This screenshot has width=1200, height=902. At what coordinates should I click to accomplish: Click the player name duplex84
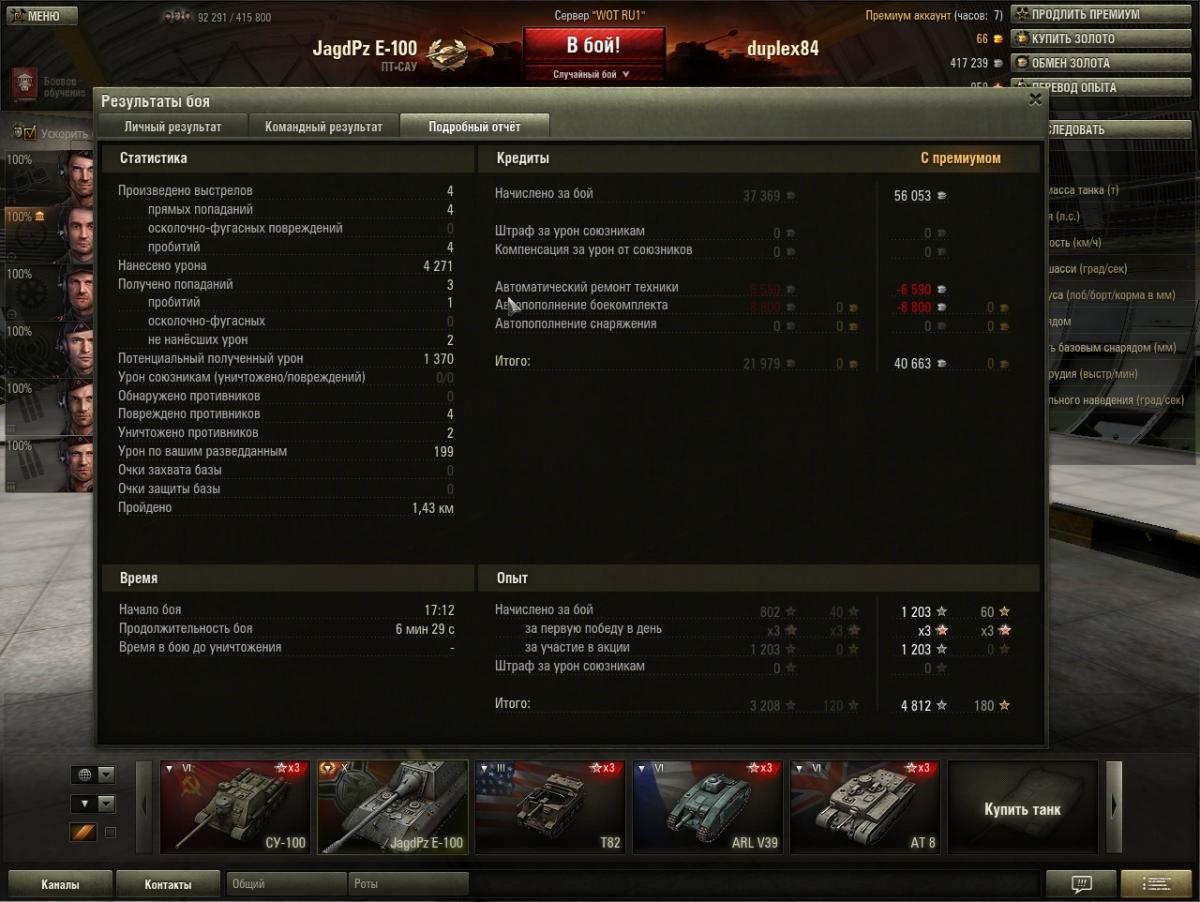[783, 48]
